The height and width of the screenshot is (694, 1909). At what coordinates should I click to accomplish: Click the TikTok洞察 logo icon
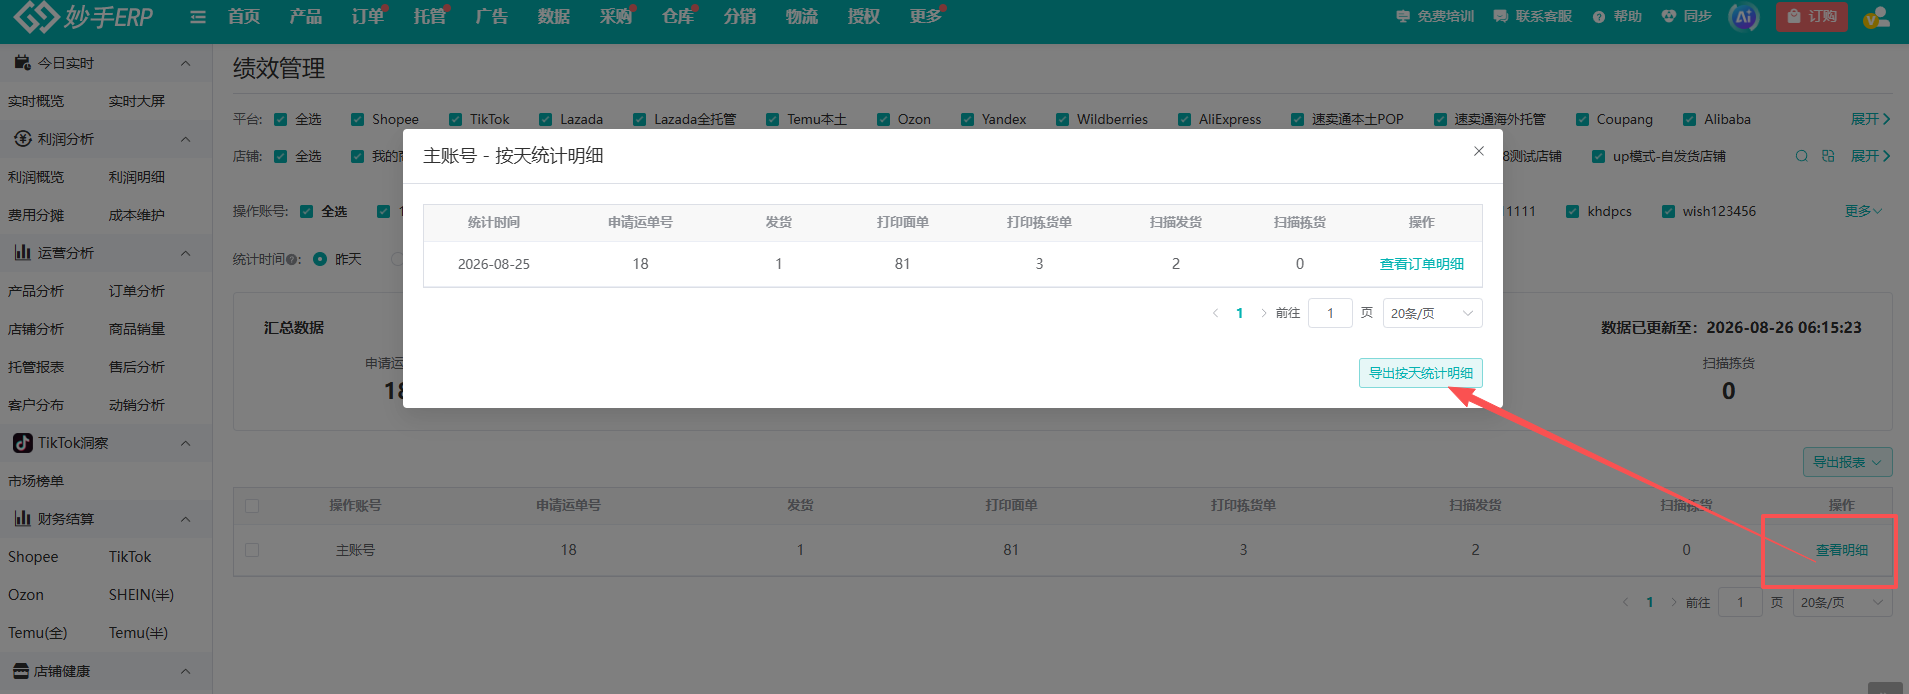(22, 443)
